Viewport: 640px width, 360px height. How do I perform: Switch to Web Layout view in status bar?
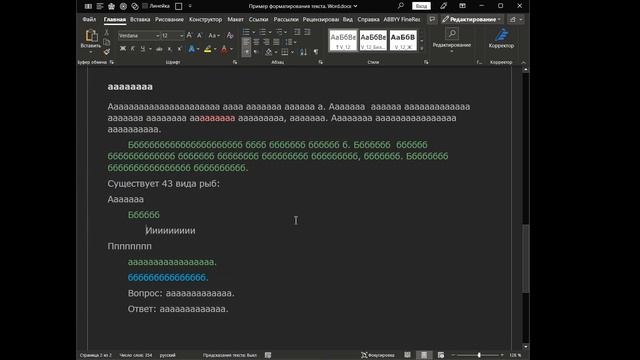(441, 355)
